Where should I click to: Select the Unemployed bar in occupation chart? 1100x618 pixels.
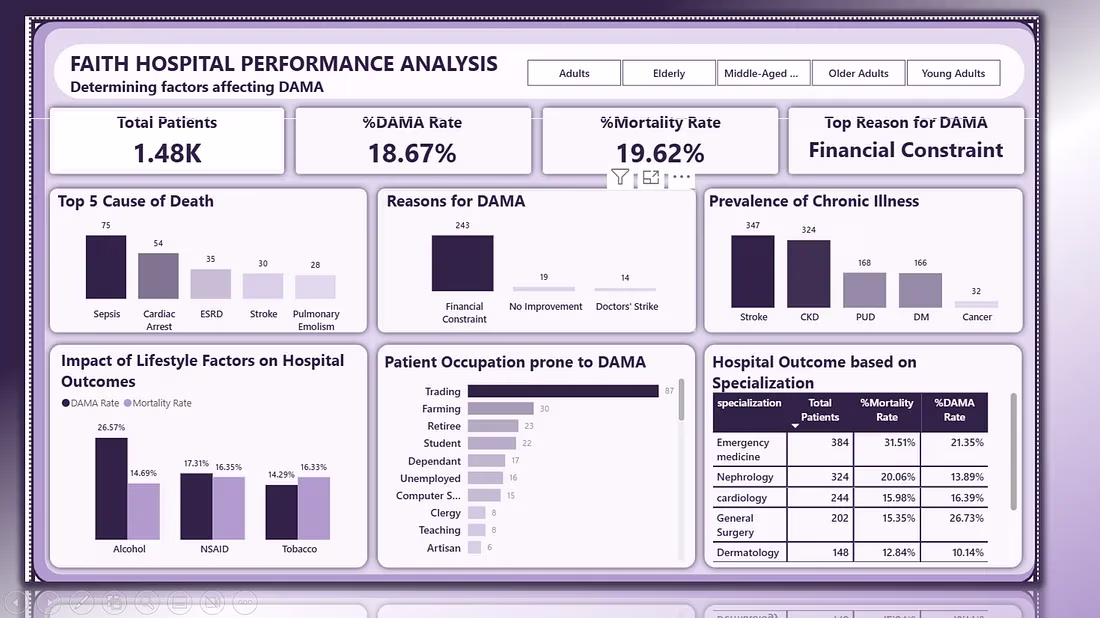[x=485, y=478]
